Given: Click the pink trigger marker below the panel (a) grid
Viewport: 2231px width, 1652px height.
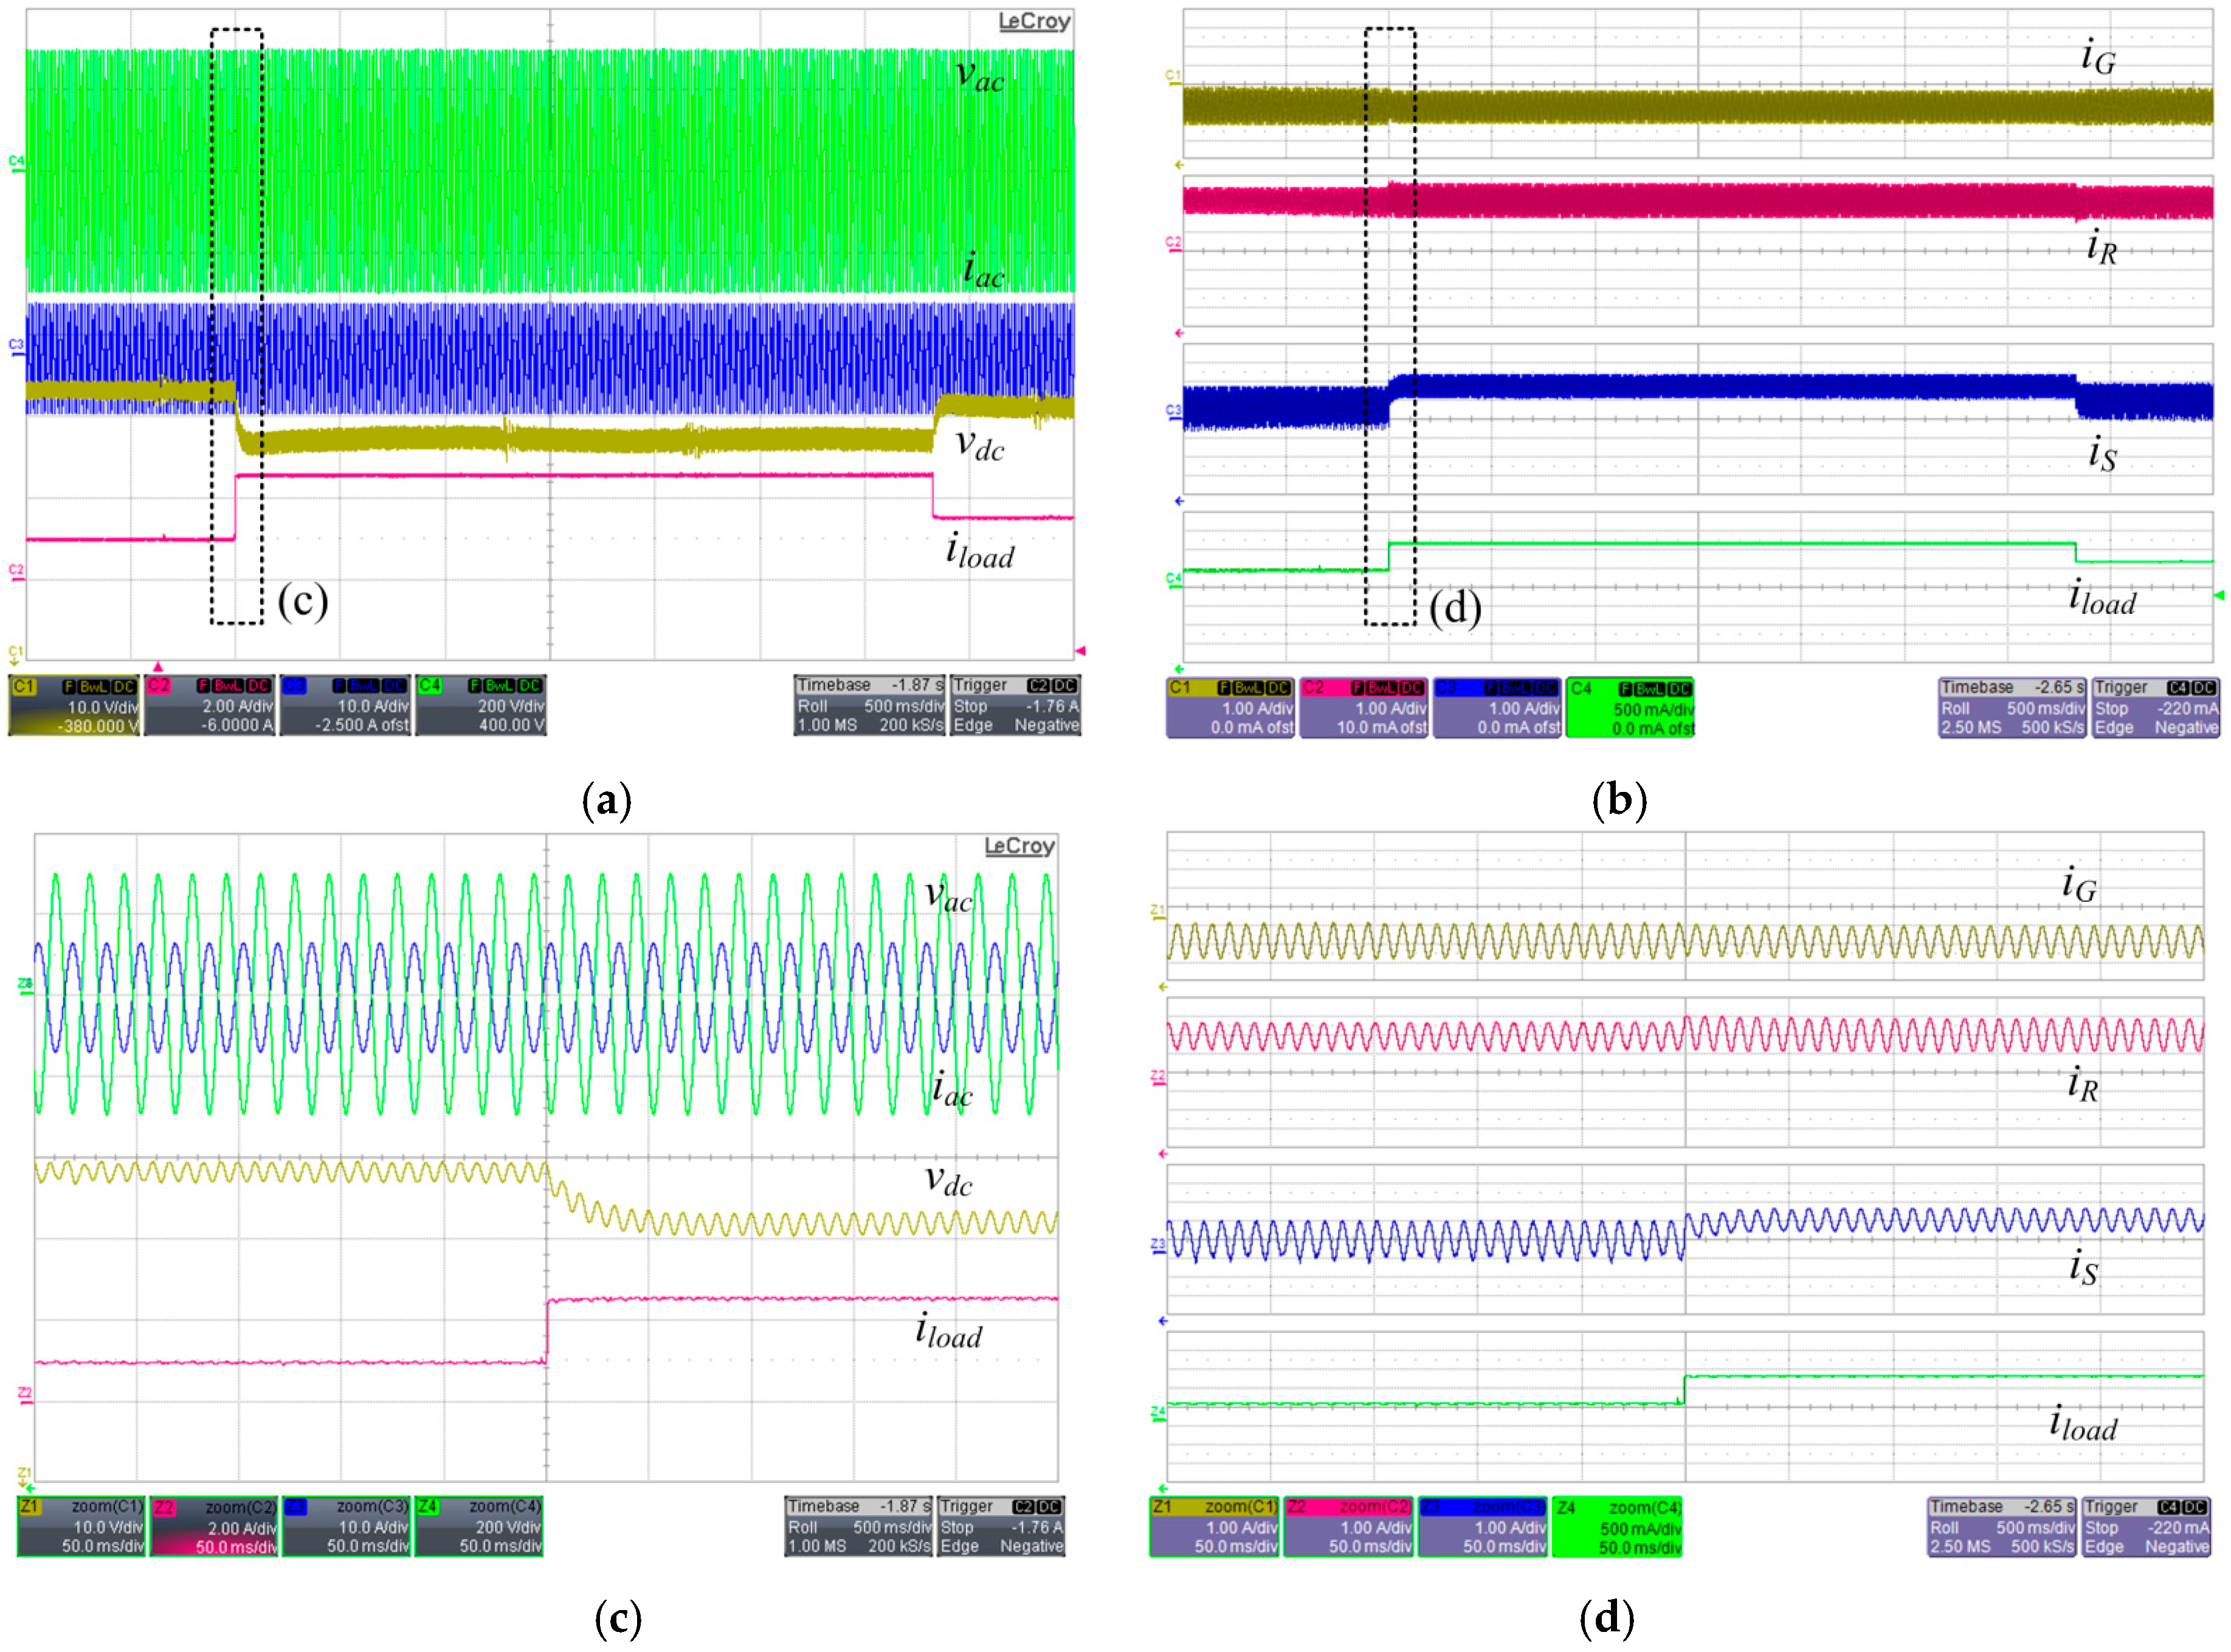Looking at the screenshot, I should pyautogui.click(x=157, y=666).
